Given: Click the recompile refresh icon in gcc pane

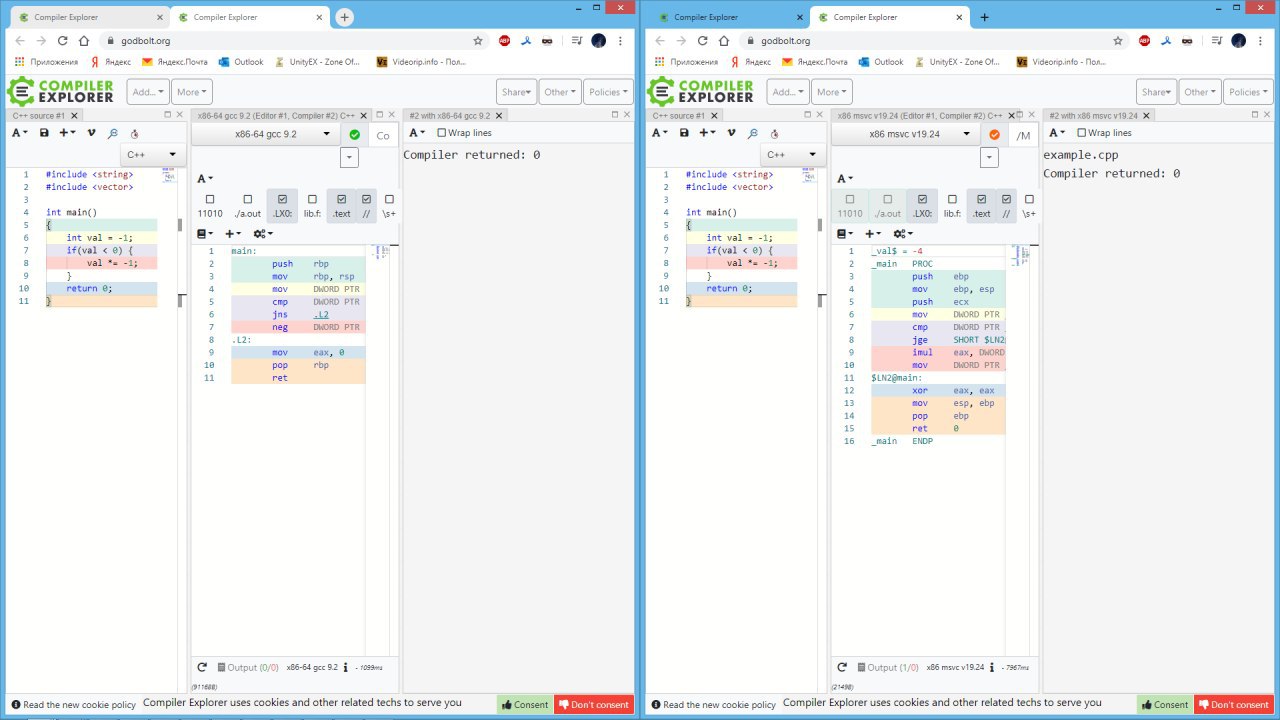Looking at the screenshot, I should coord(202,667).
